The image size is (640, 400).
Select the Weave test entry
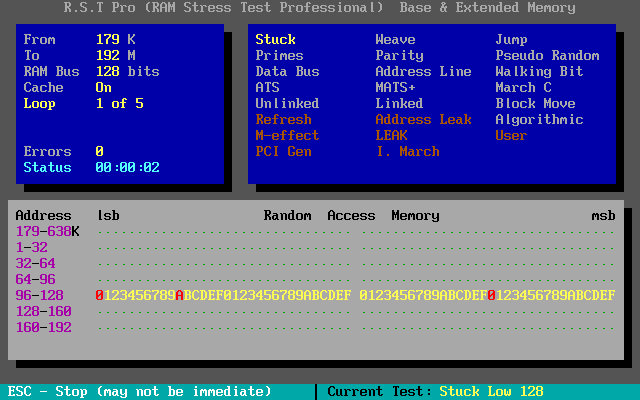pyautogui.click(x=395, y=40)
